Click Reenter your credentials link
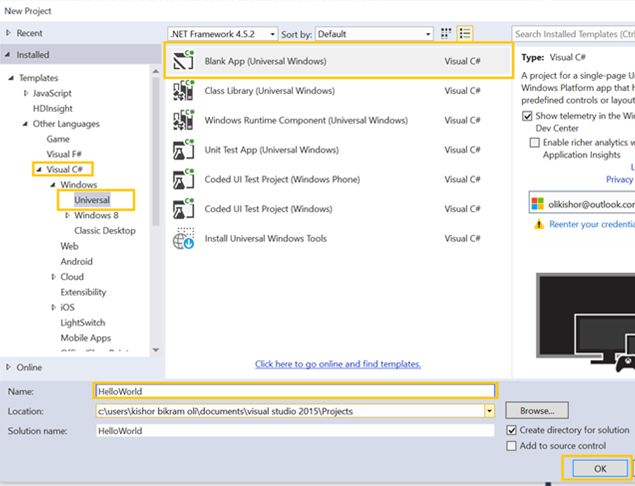 tap(592, 224)
